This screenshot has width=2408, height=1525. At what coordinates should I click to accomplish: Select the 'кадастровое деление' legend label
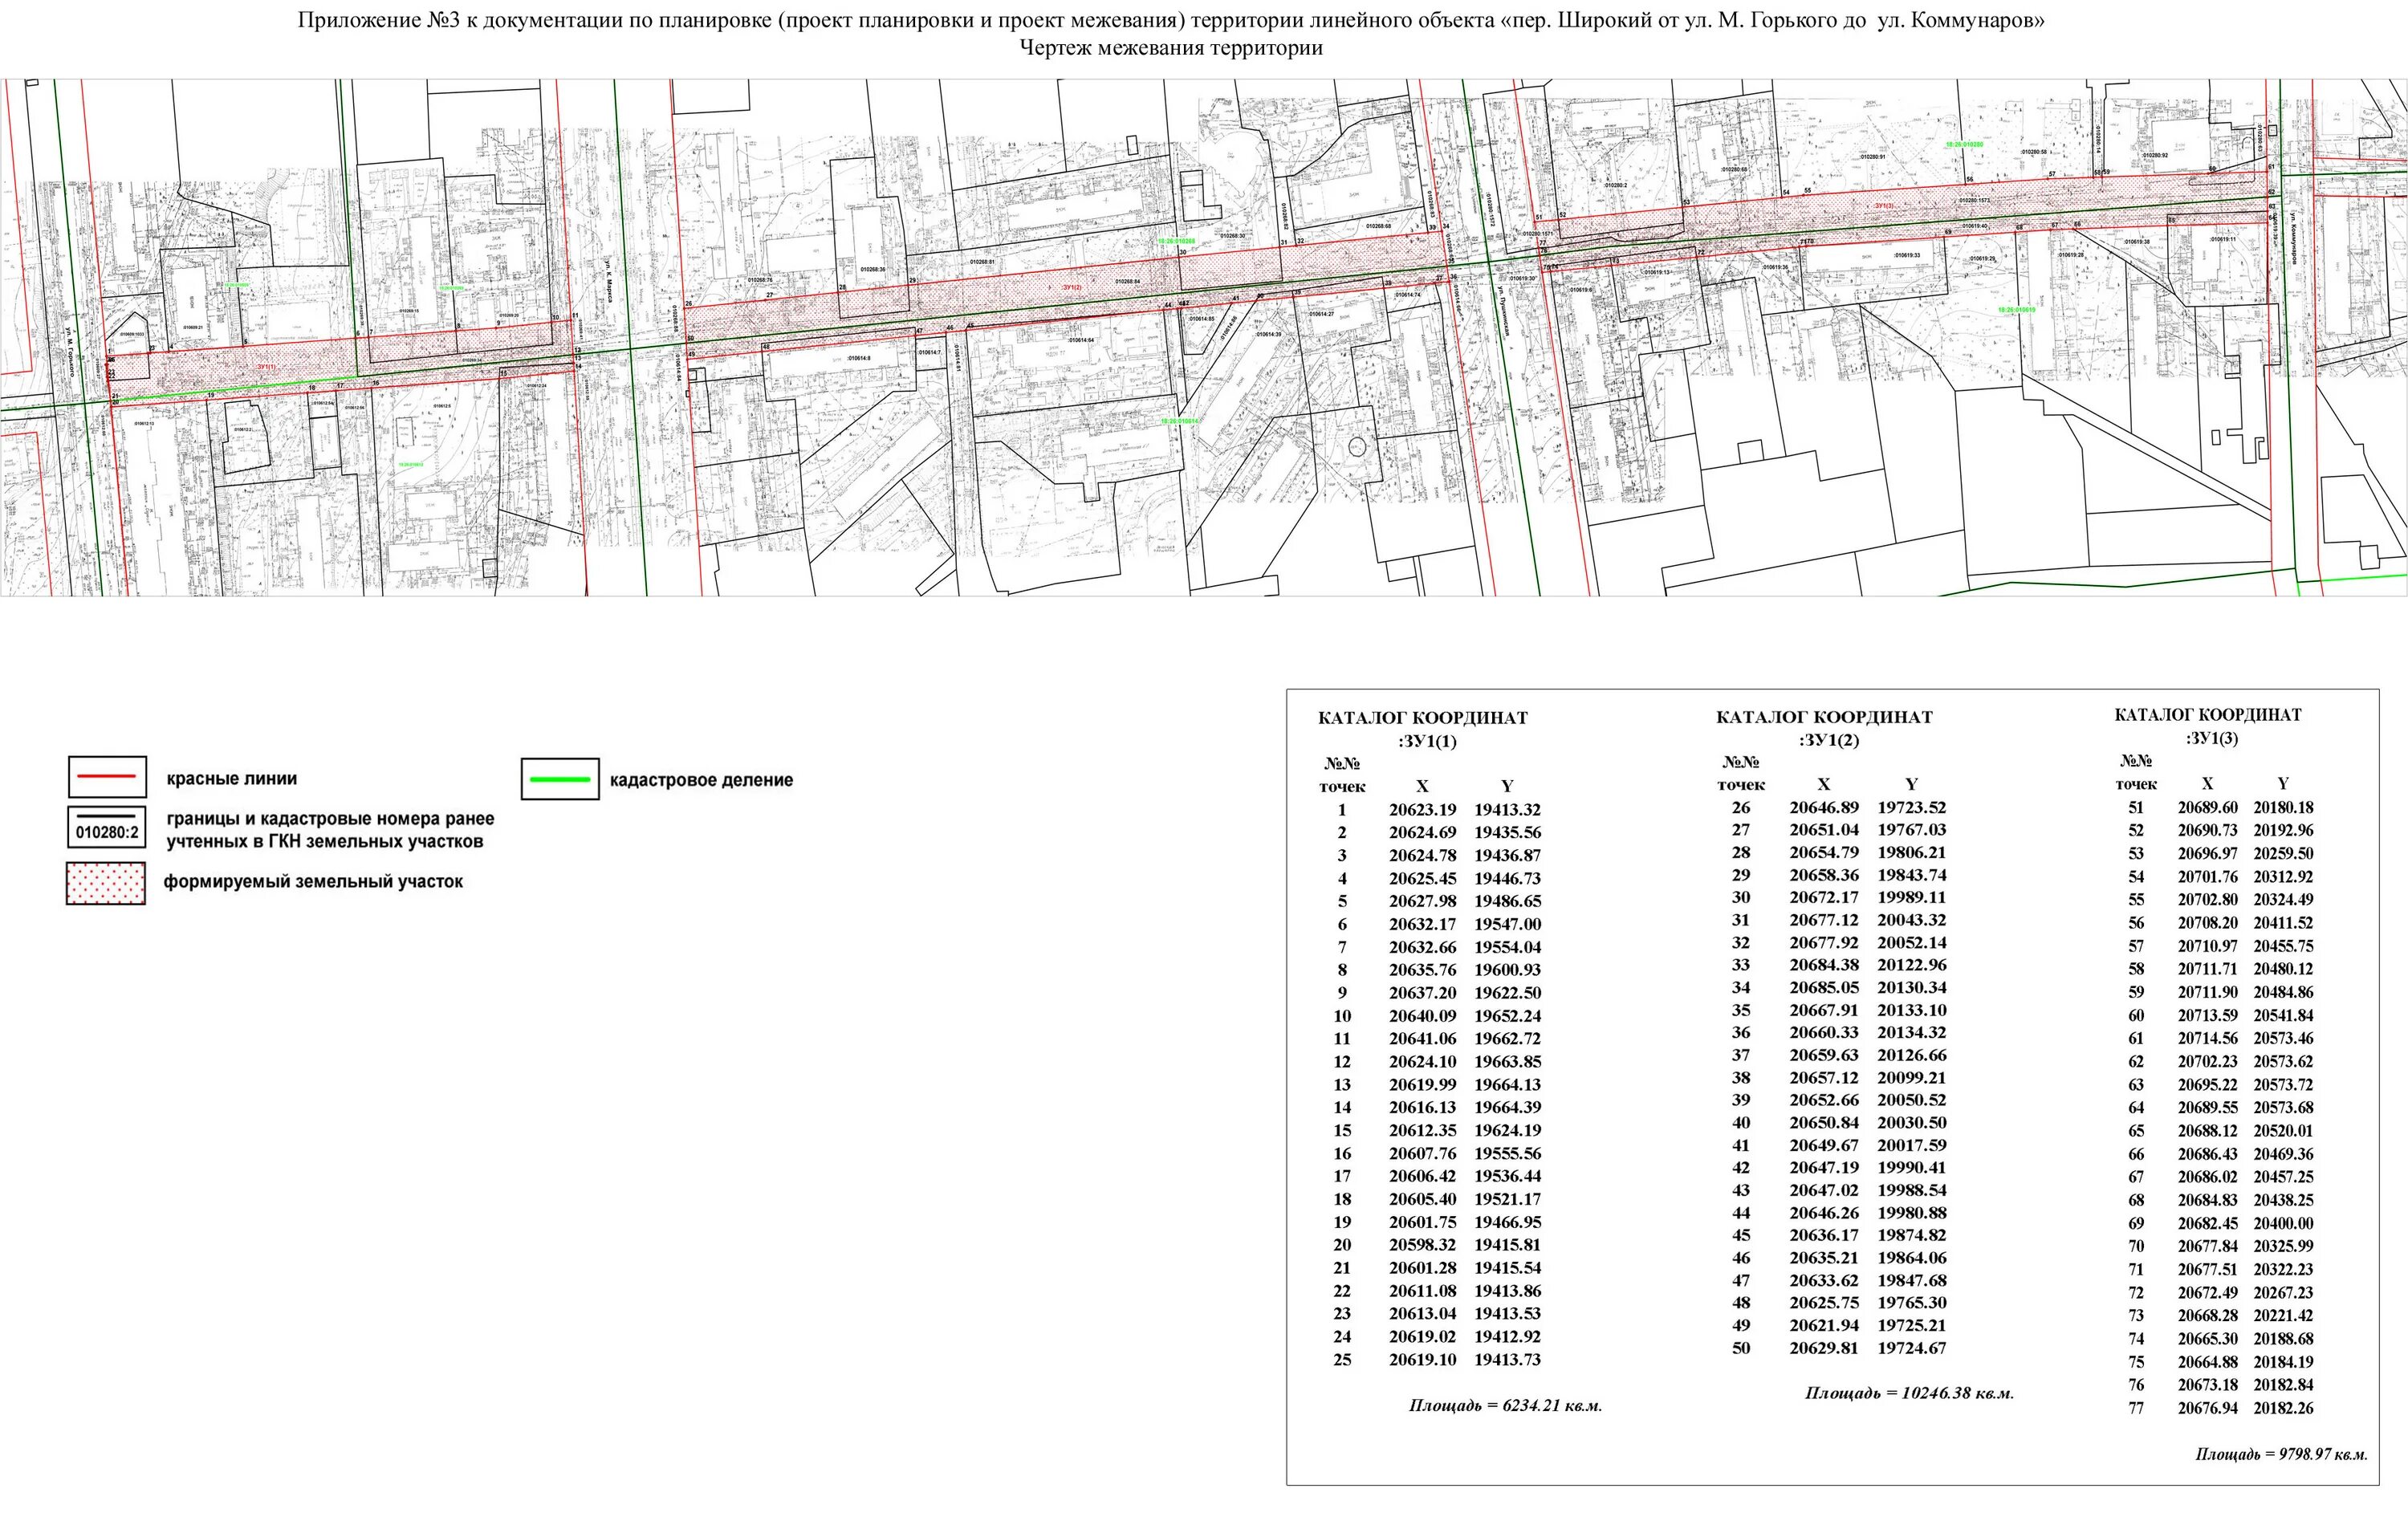[x=700, y=780]
